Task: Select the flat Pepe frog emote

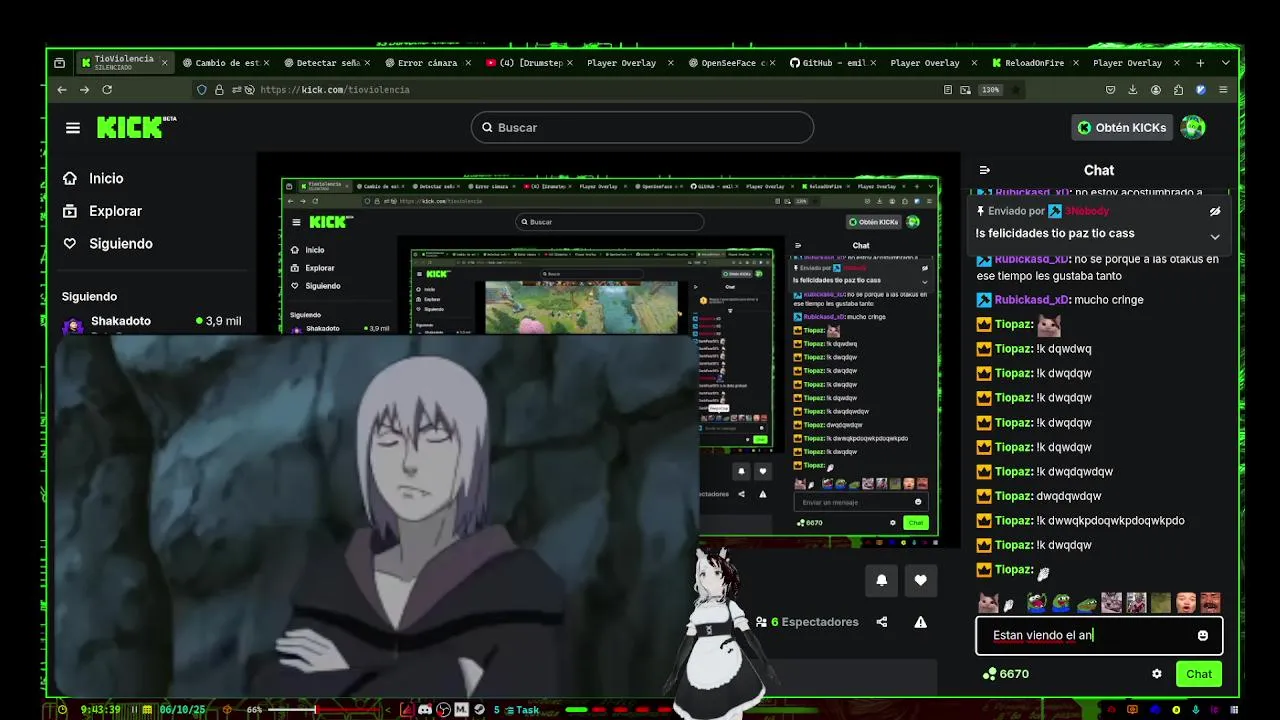Action: pos(1087,603)
